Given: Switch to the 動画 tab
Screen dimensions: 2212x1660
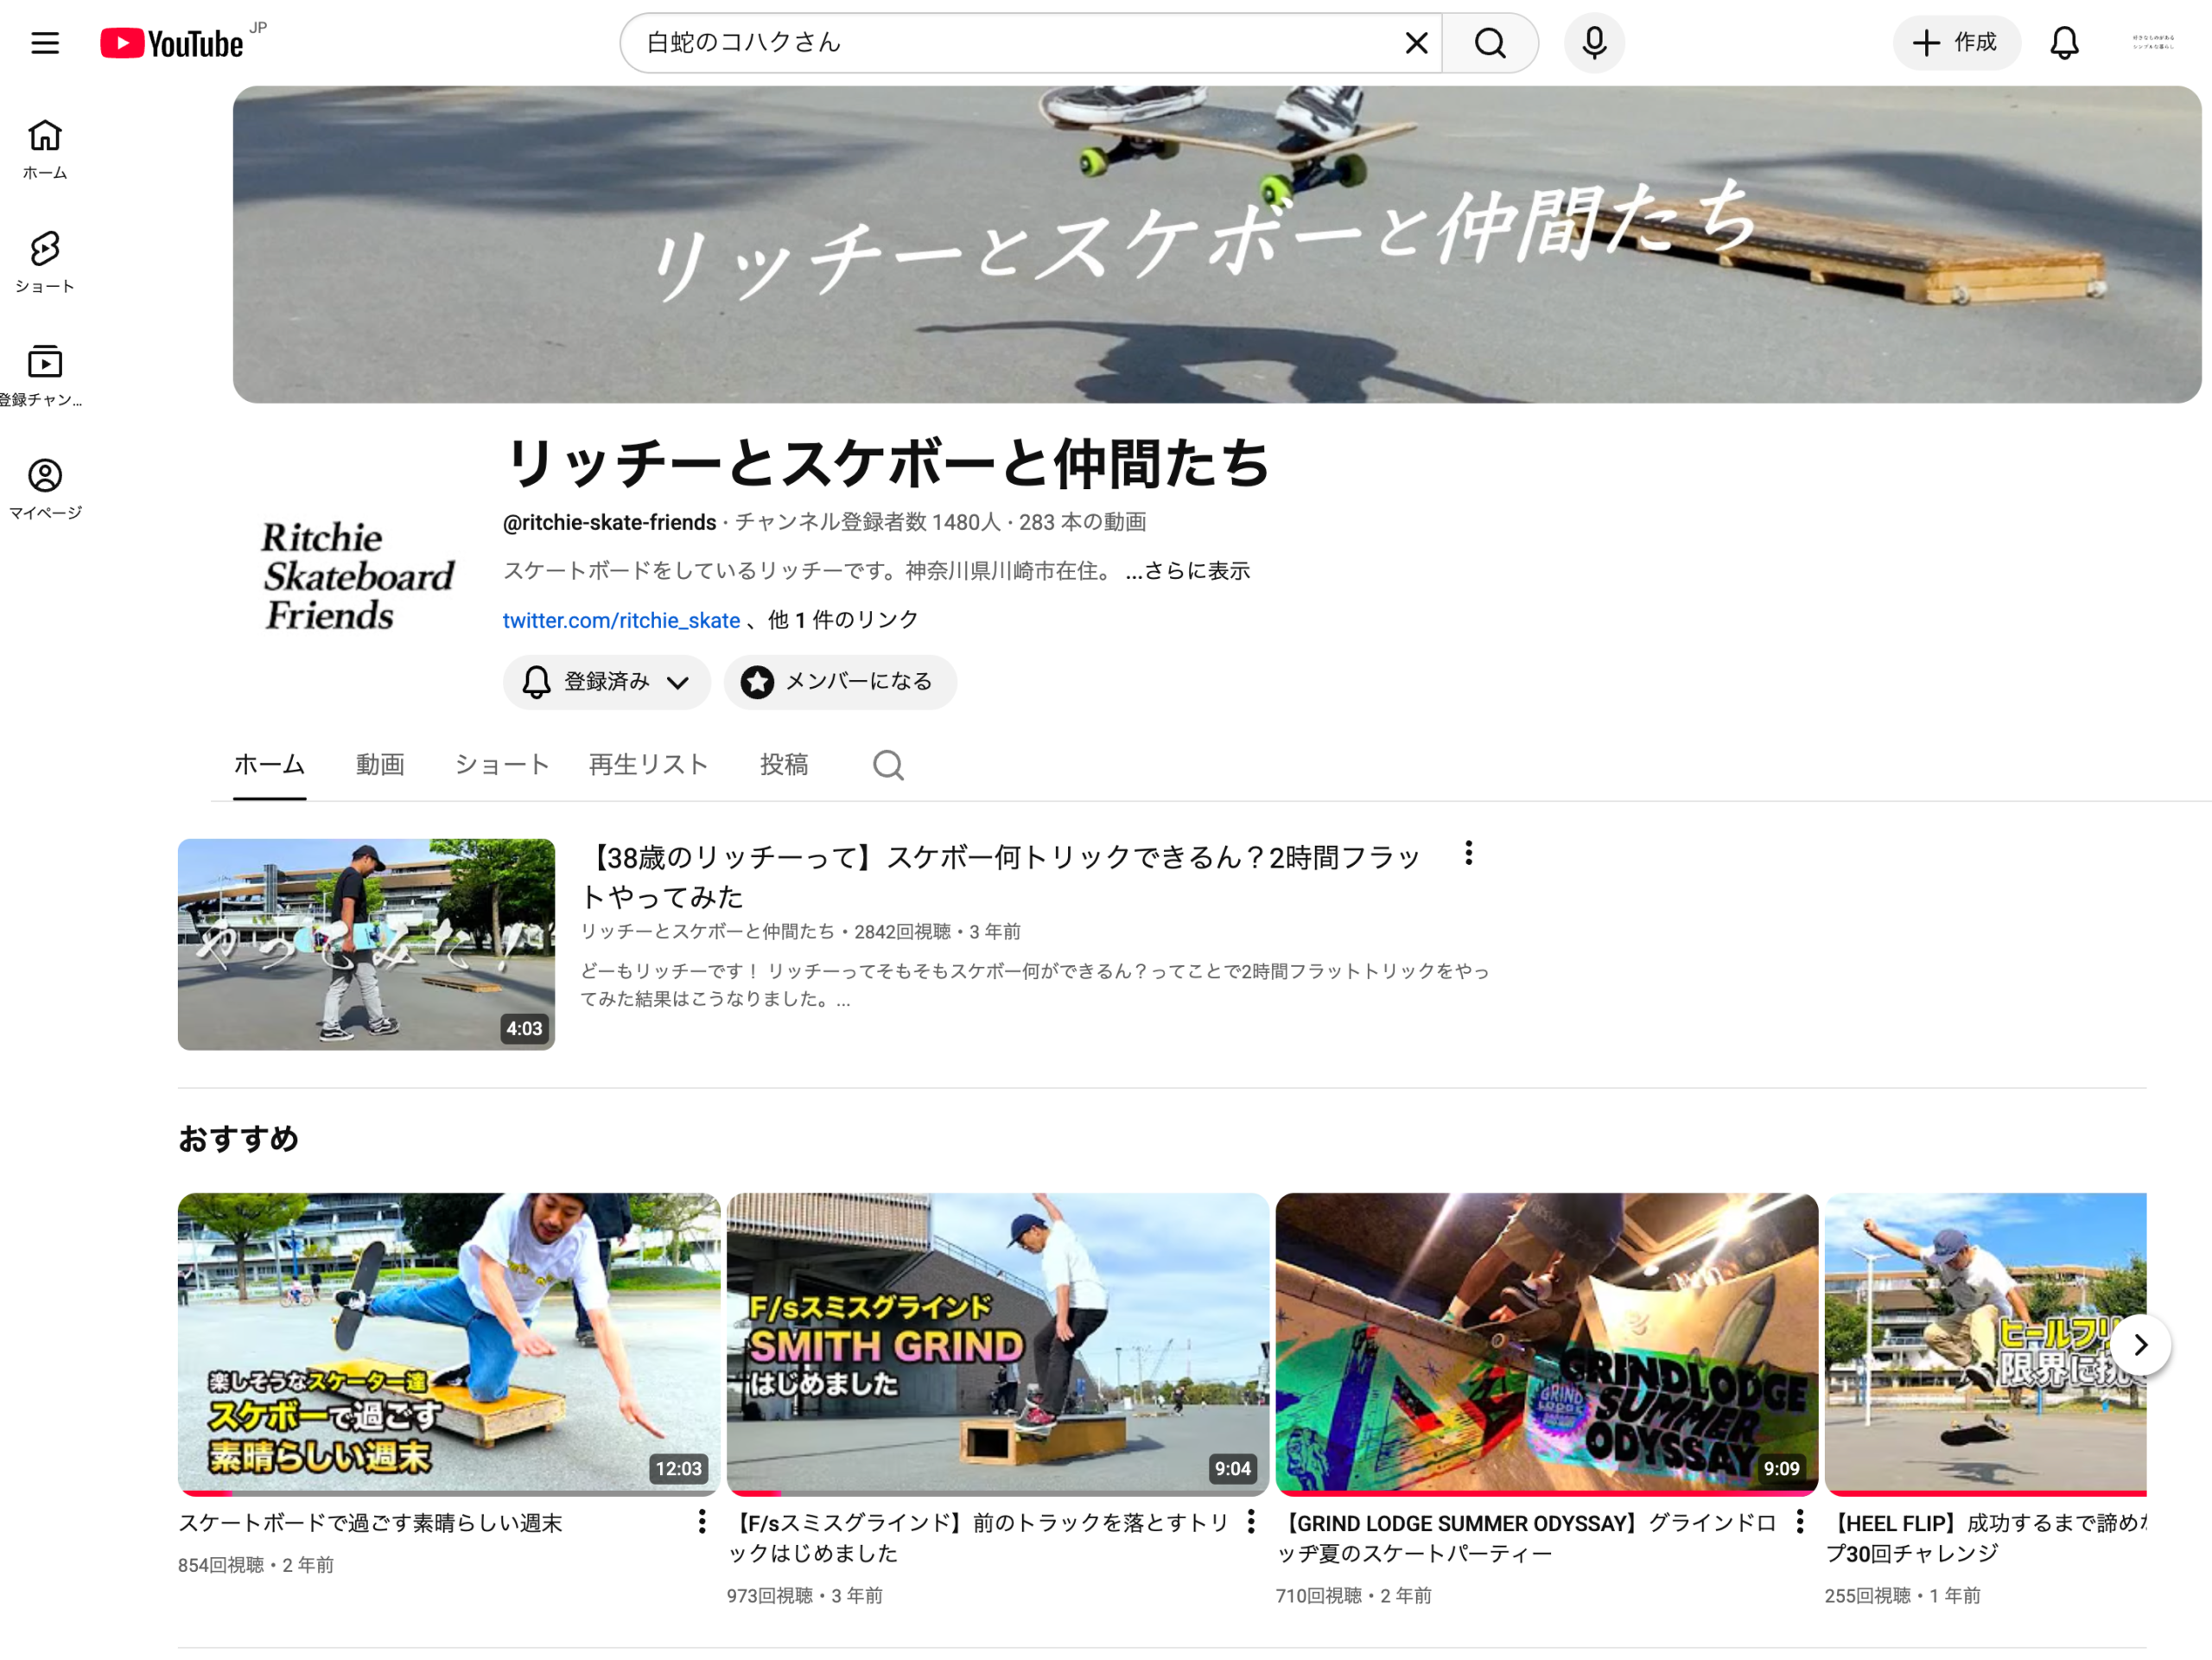Looking at the screenshot, I should 380,765.
